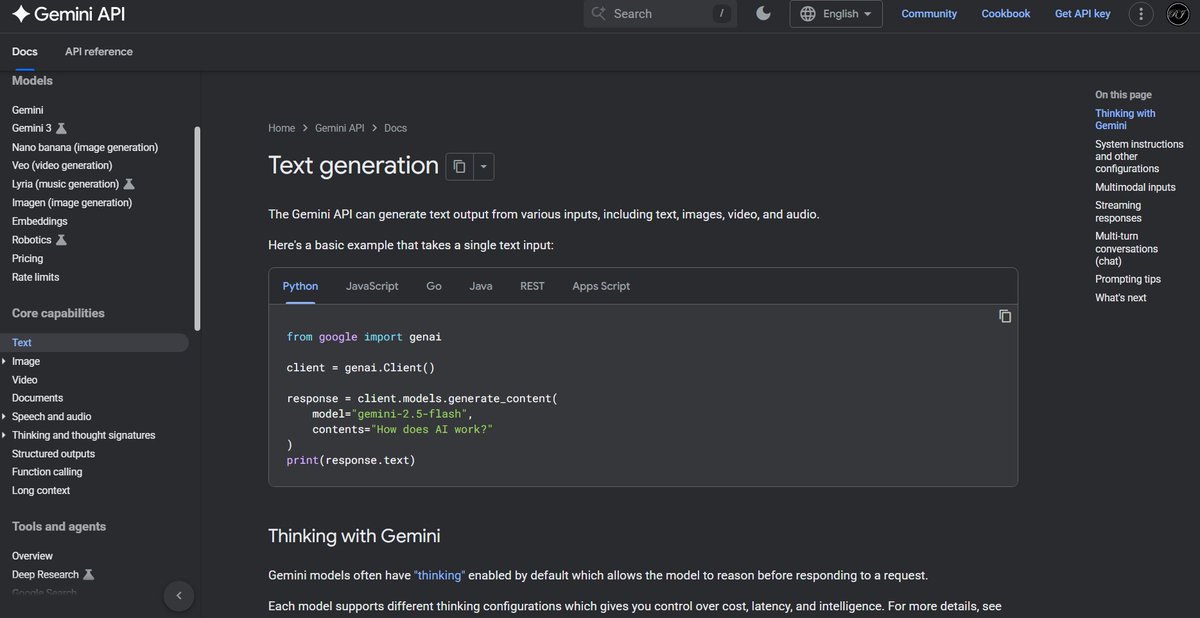Open the three-dot more options menu
The width and height of the screenshot is (1200, 618).
[1141, 14]
